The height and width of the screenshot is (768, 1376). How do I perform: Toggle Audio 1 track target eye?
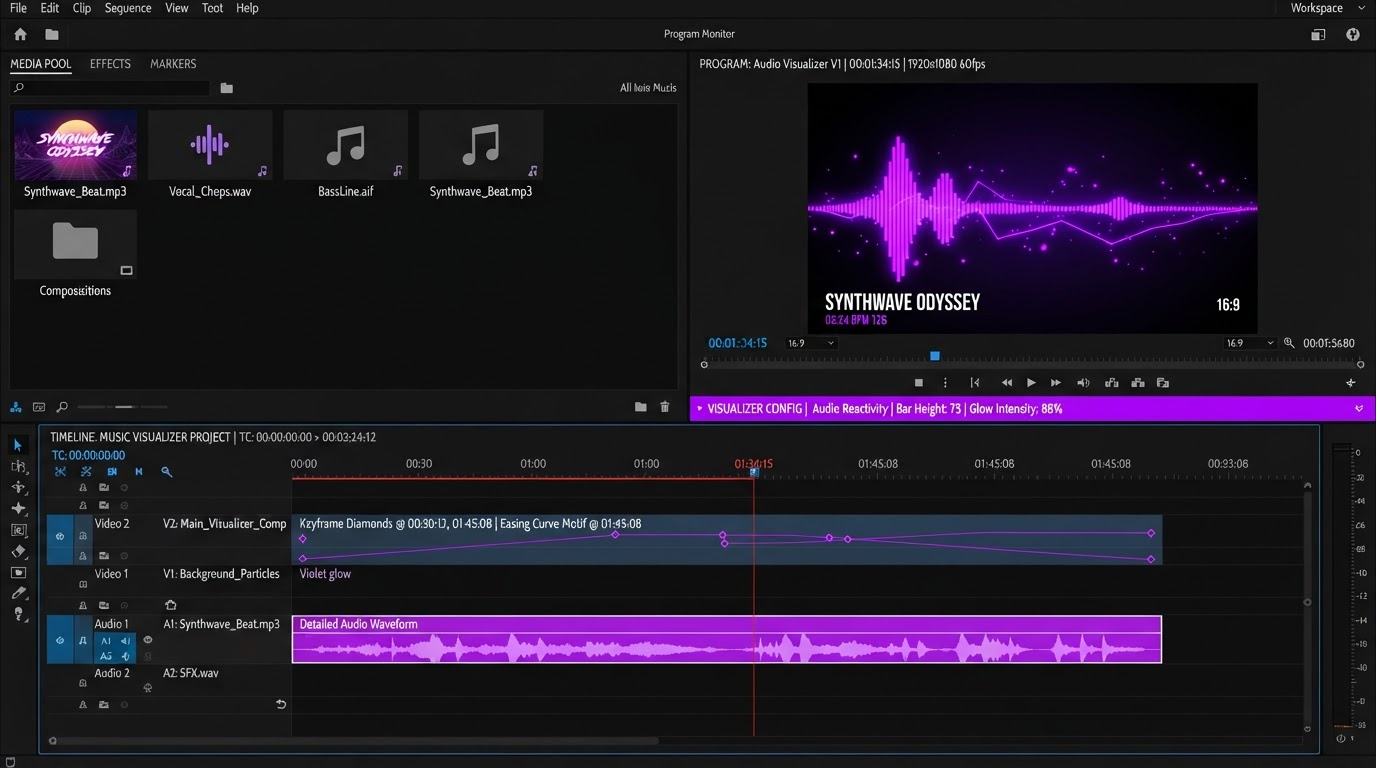tap(60, 640)
